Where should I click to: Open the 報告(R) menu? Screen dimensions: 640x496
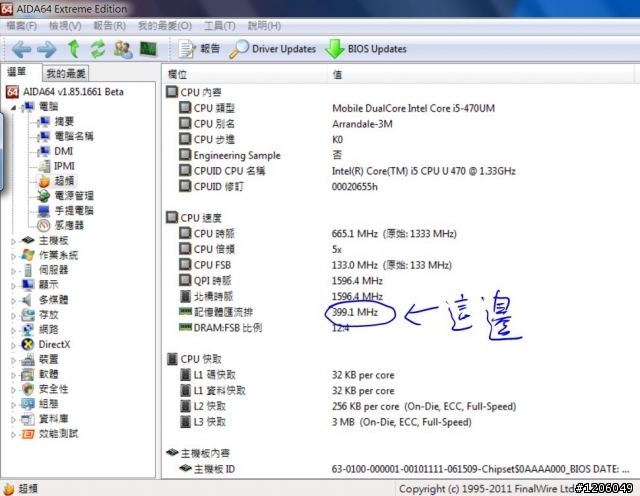[x=109, y=26]
